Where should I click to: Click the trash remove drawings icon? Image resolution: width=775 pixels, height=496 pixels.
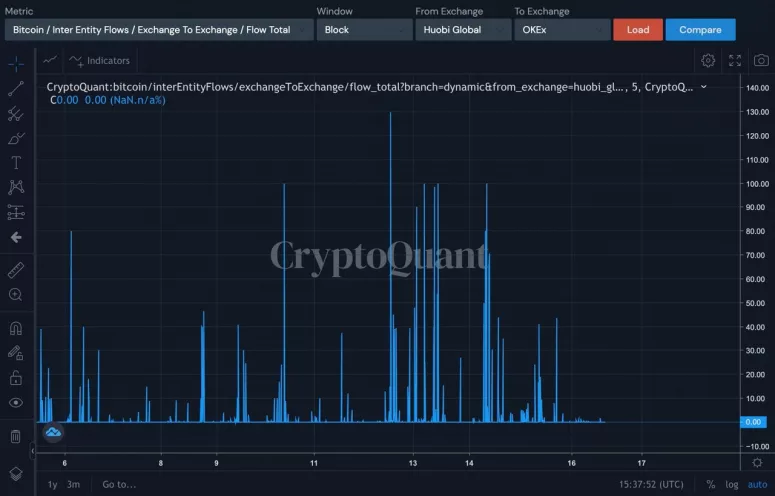coord(16,436)
